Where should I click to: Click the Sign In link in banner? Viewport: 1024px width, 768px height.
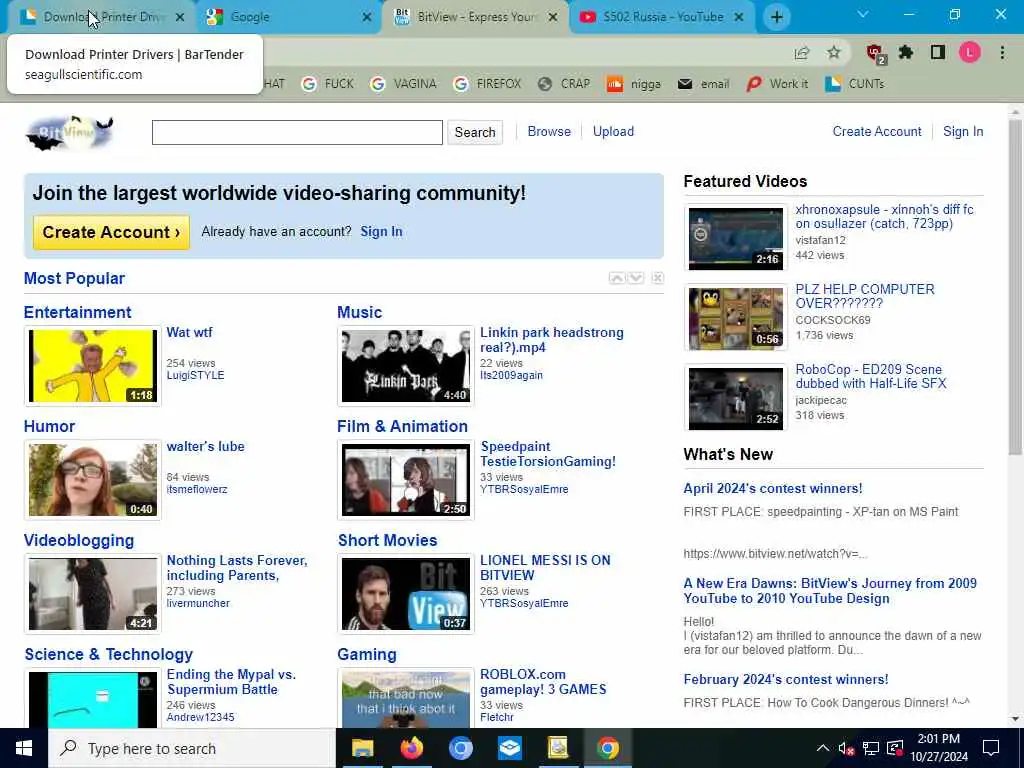pyautogui.click(x=381, y=231)
